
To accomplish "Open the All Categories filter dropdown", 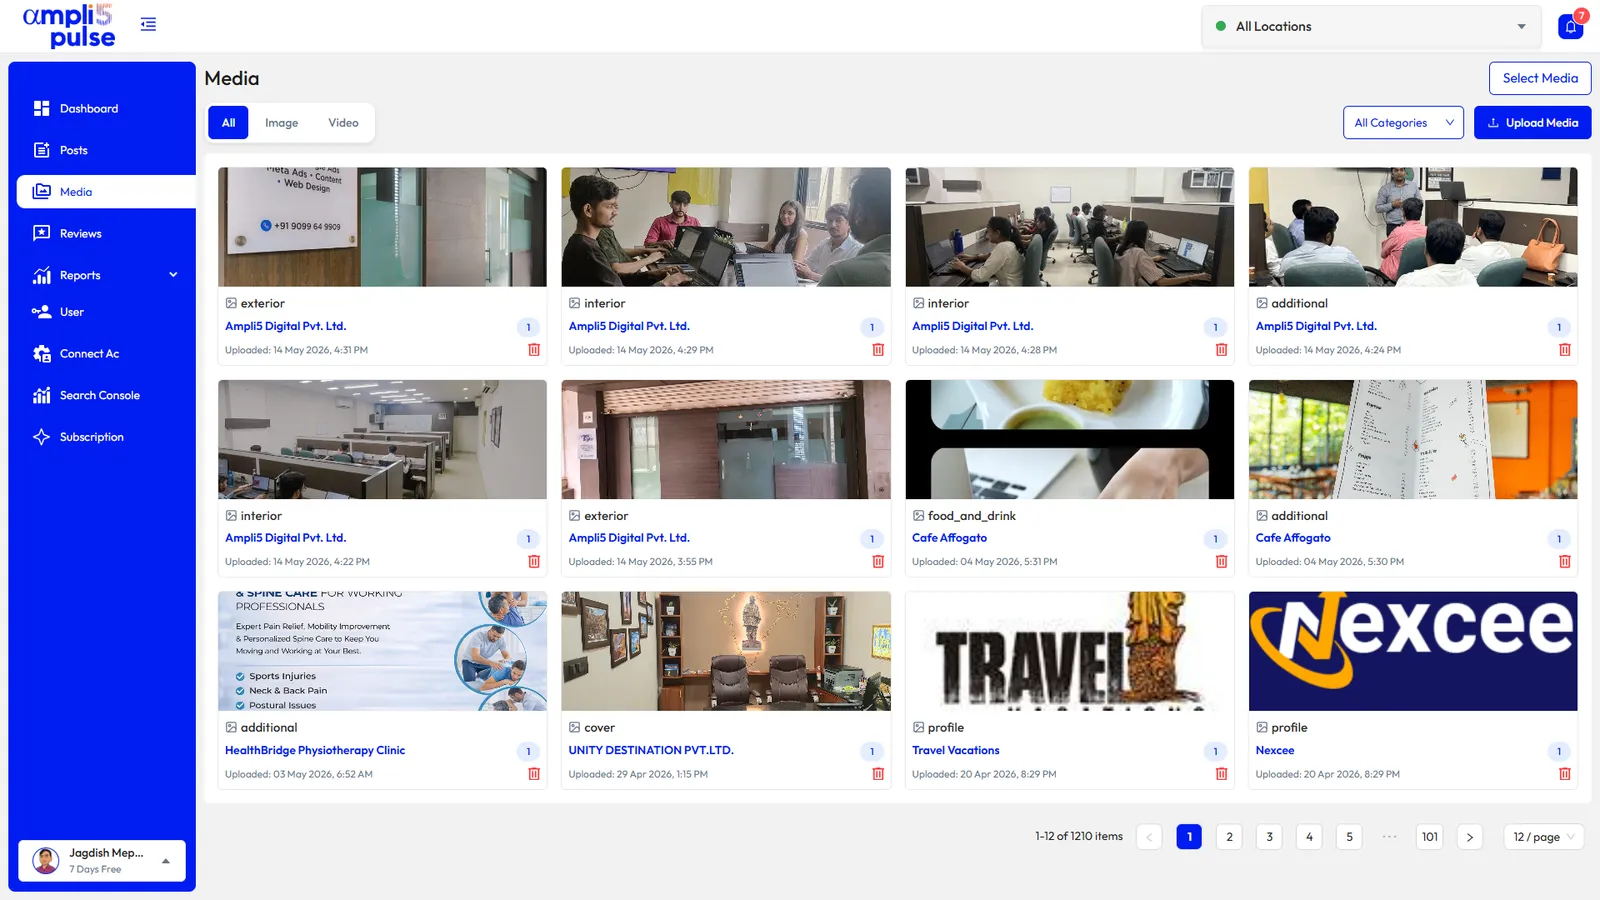I will tap(1403, 123).
